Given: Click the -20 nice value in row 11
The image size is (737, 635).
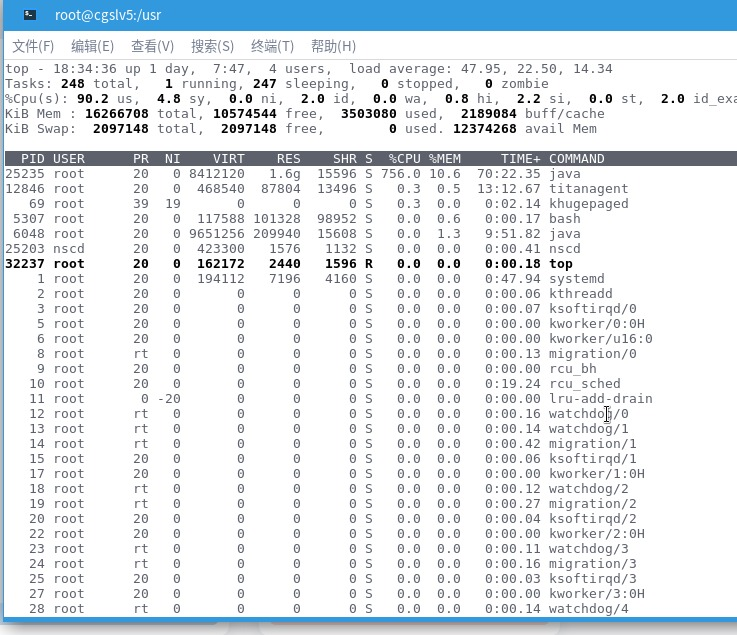Looking at the screenshot, I should (169, 399).
